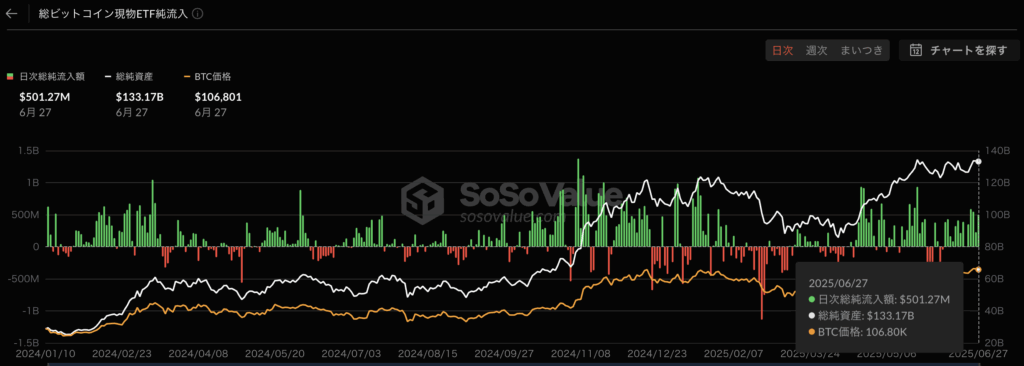
Task: Click the チャートを探す button
Action: (959, 50)
